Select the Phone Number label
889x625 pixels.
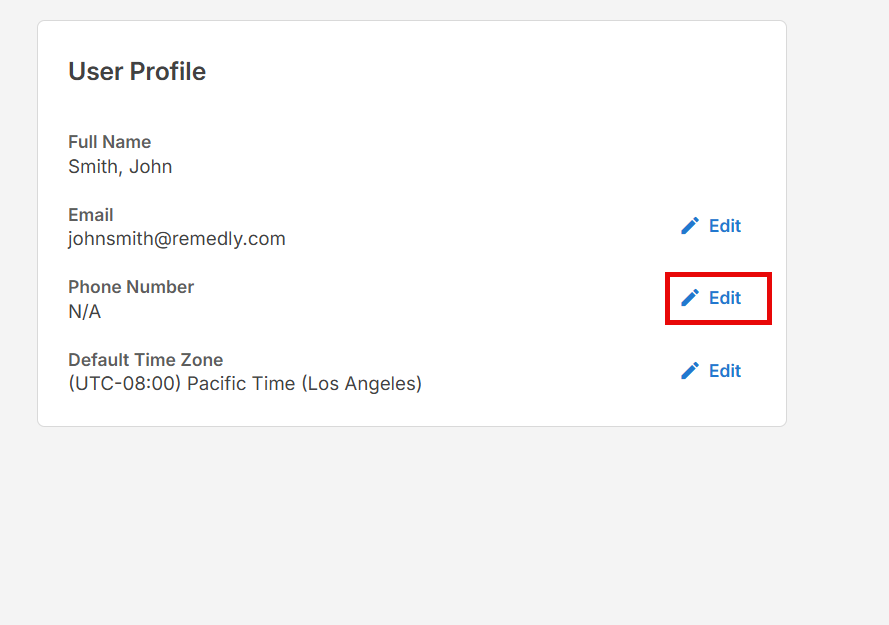point(131,287)
